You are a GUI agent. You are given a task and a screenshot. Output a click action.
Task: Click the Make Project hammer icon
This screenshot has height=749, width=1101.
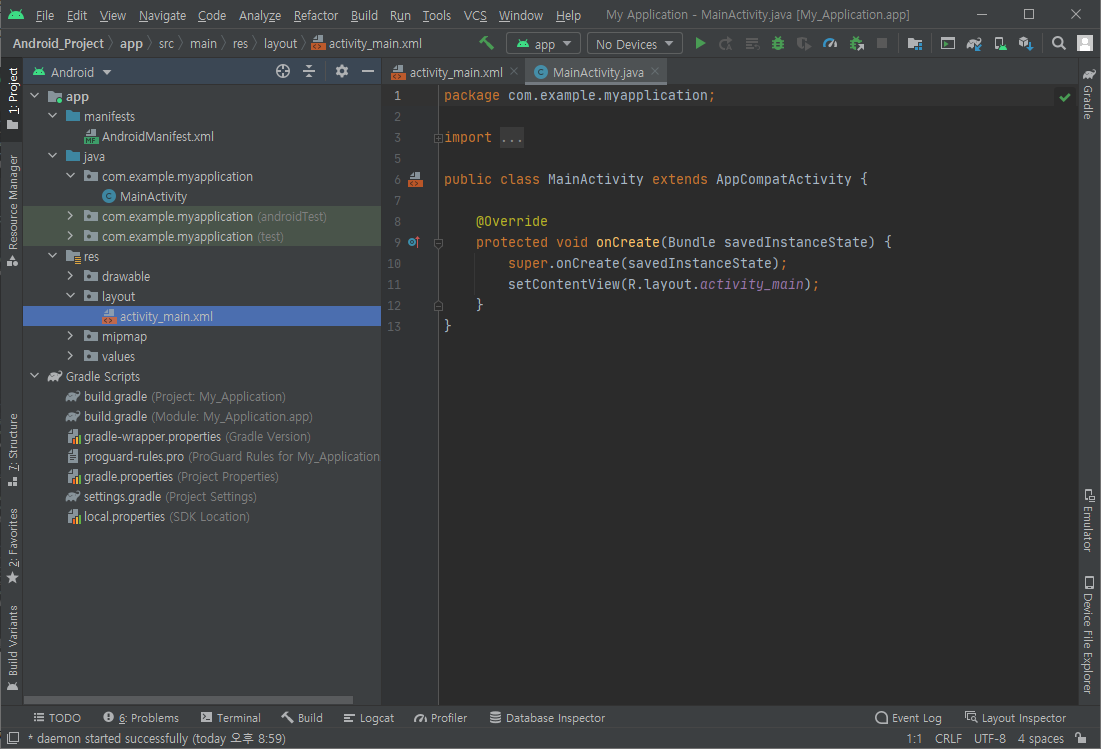tap(486, 44)
